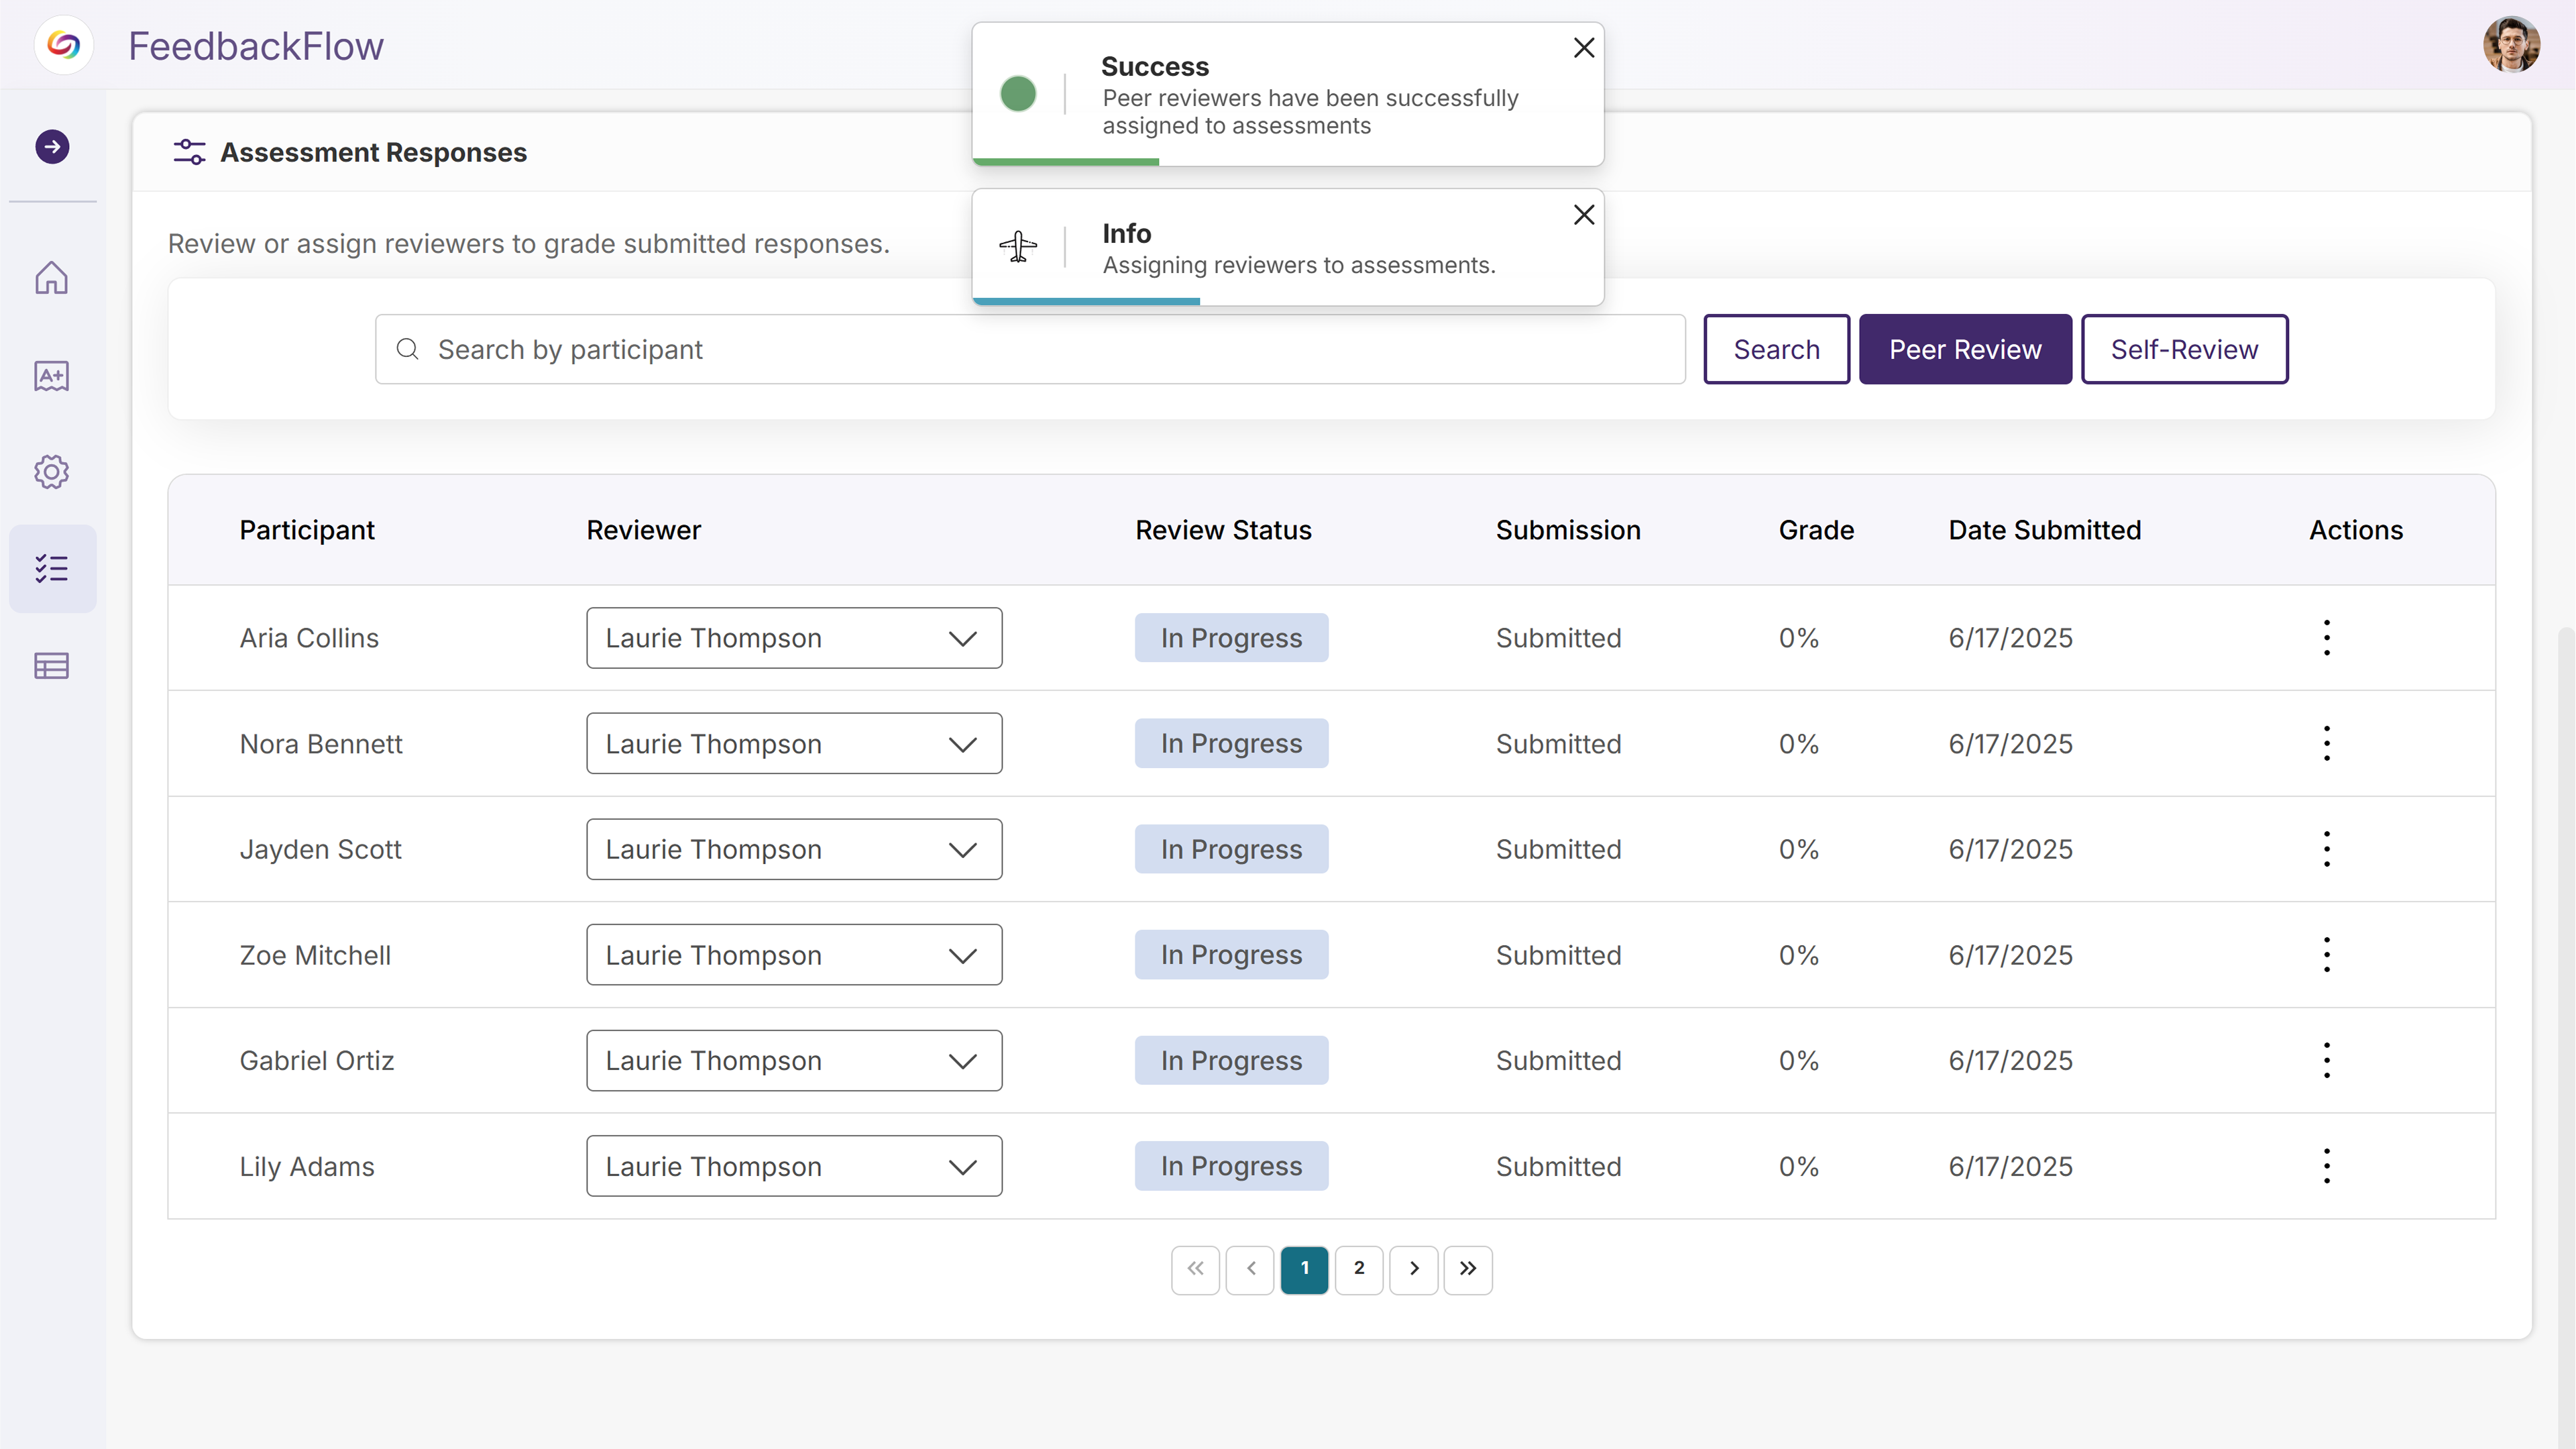2576x1449 pixels.
Task: Open actions menu for Zoe Mitchell
Action: (2326, 955)
